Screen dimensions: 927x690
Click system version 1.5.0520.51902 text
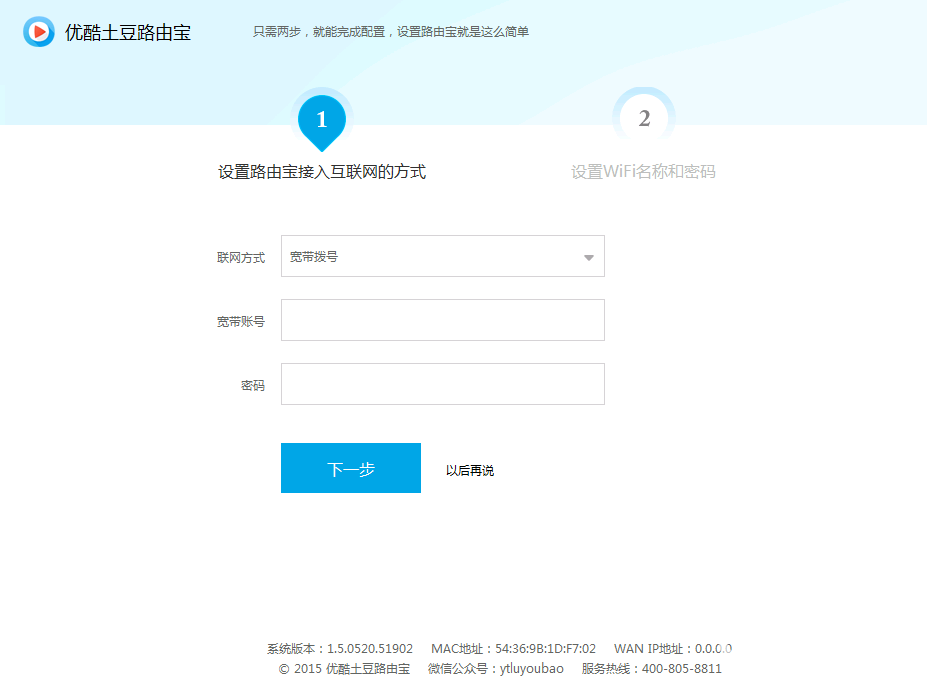(x=339, y=649)
